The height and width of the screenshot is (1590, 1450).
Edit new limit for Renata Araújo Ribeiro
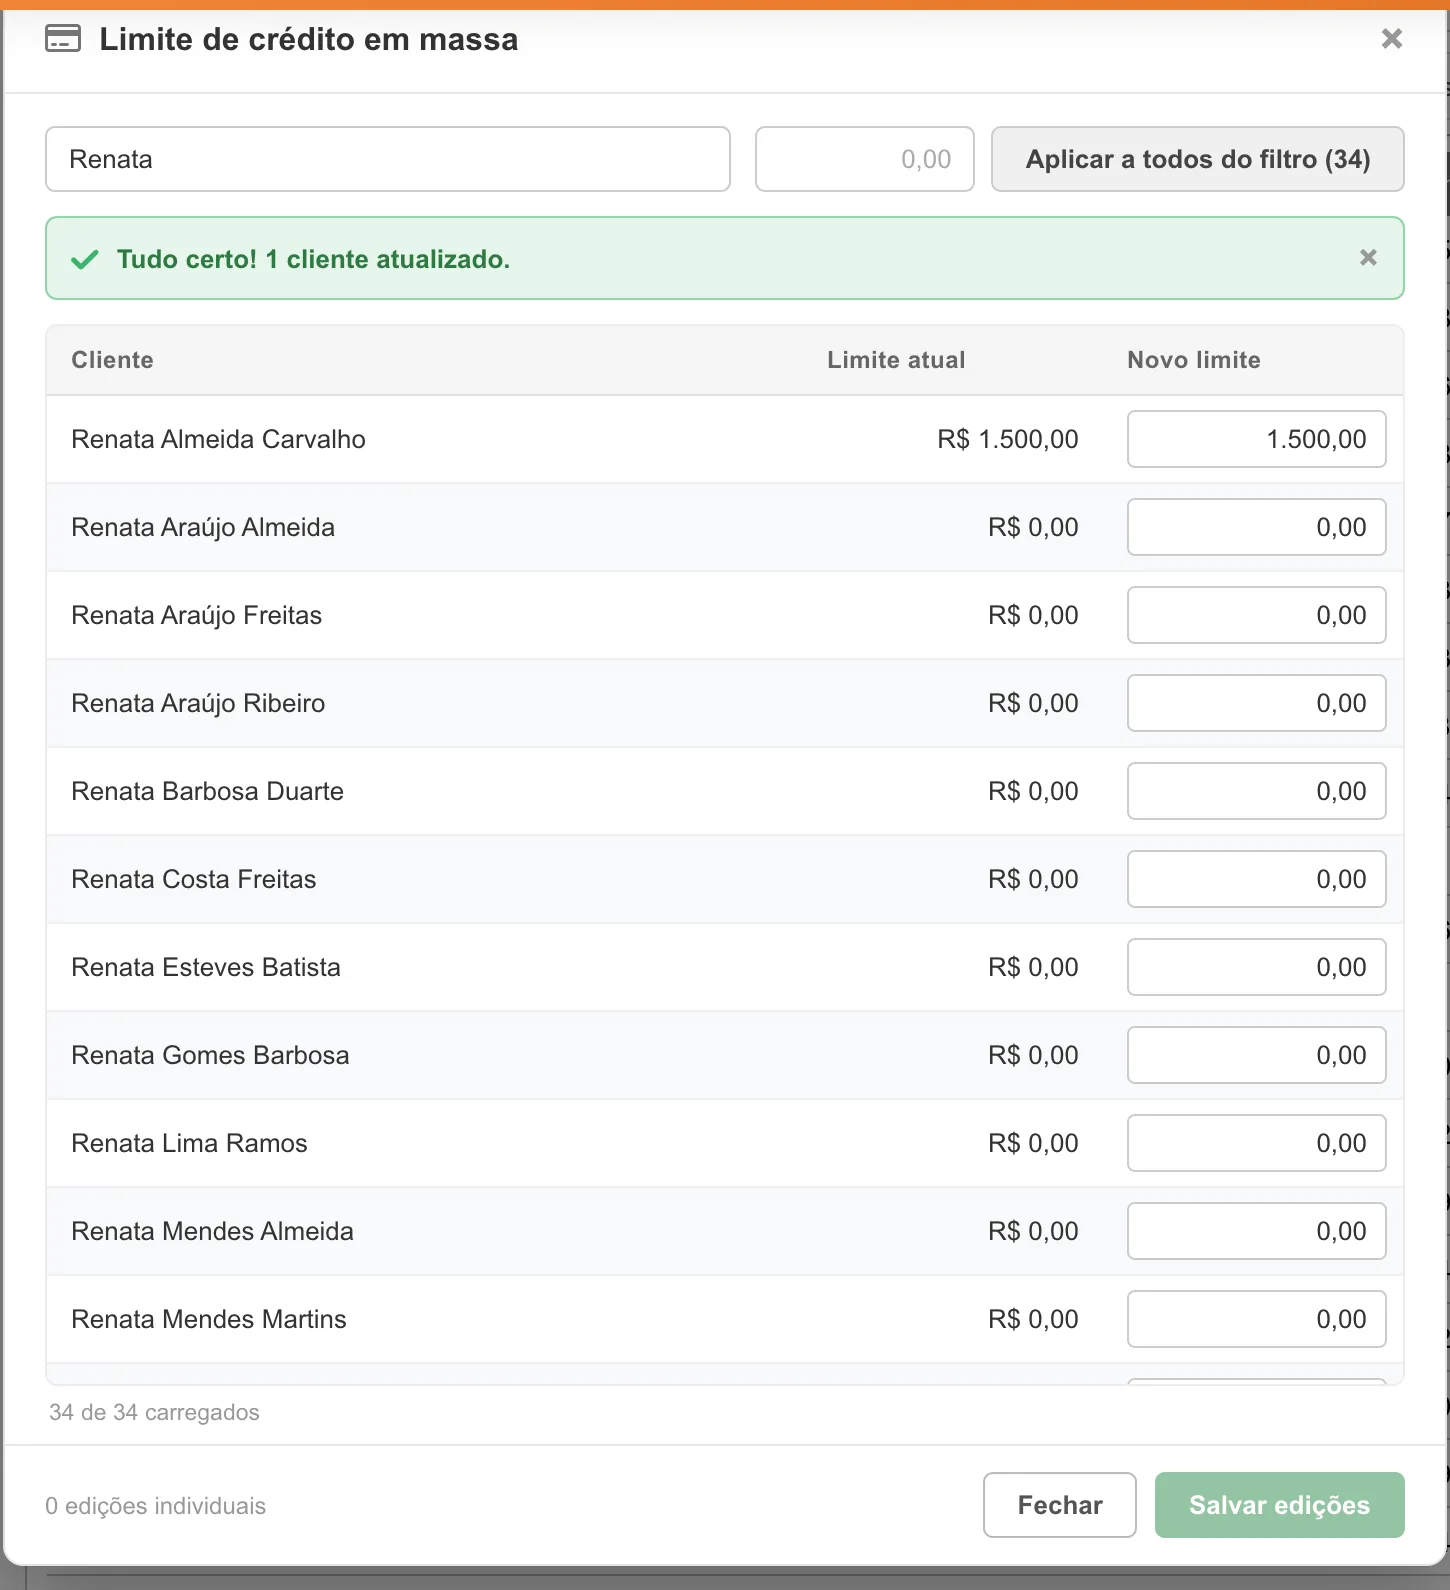click(x=1257, y=703)
